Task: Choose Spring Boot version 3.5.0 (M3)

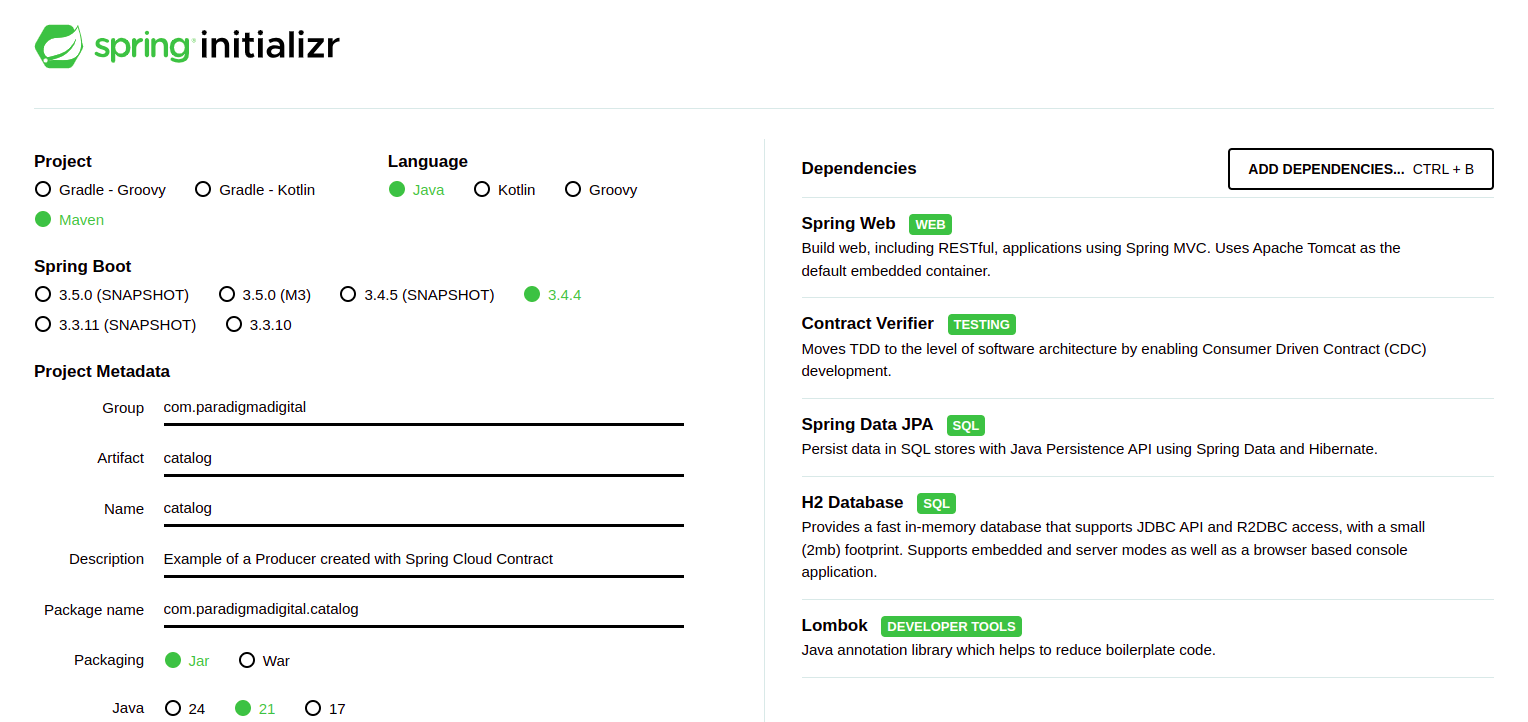Action: pyautogui.click(x=227, y=294)
